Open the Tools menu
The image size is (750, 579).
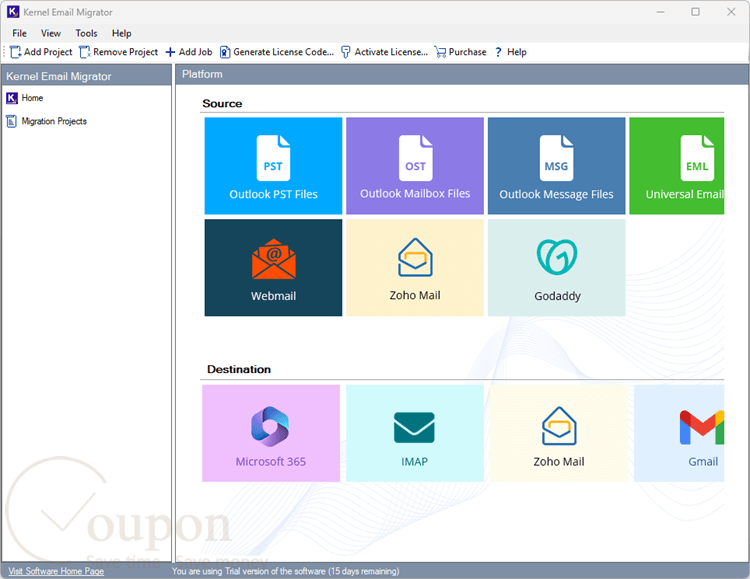click(x=86, y=33)
